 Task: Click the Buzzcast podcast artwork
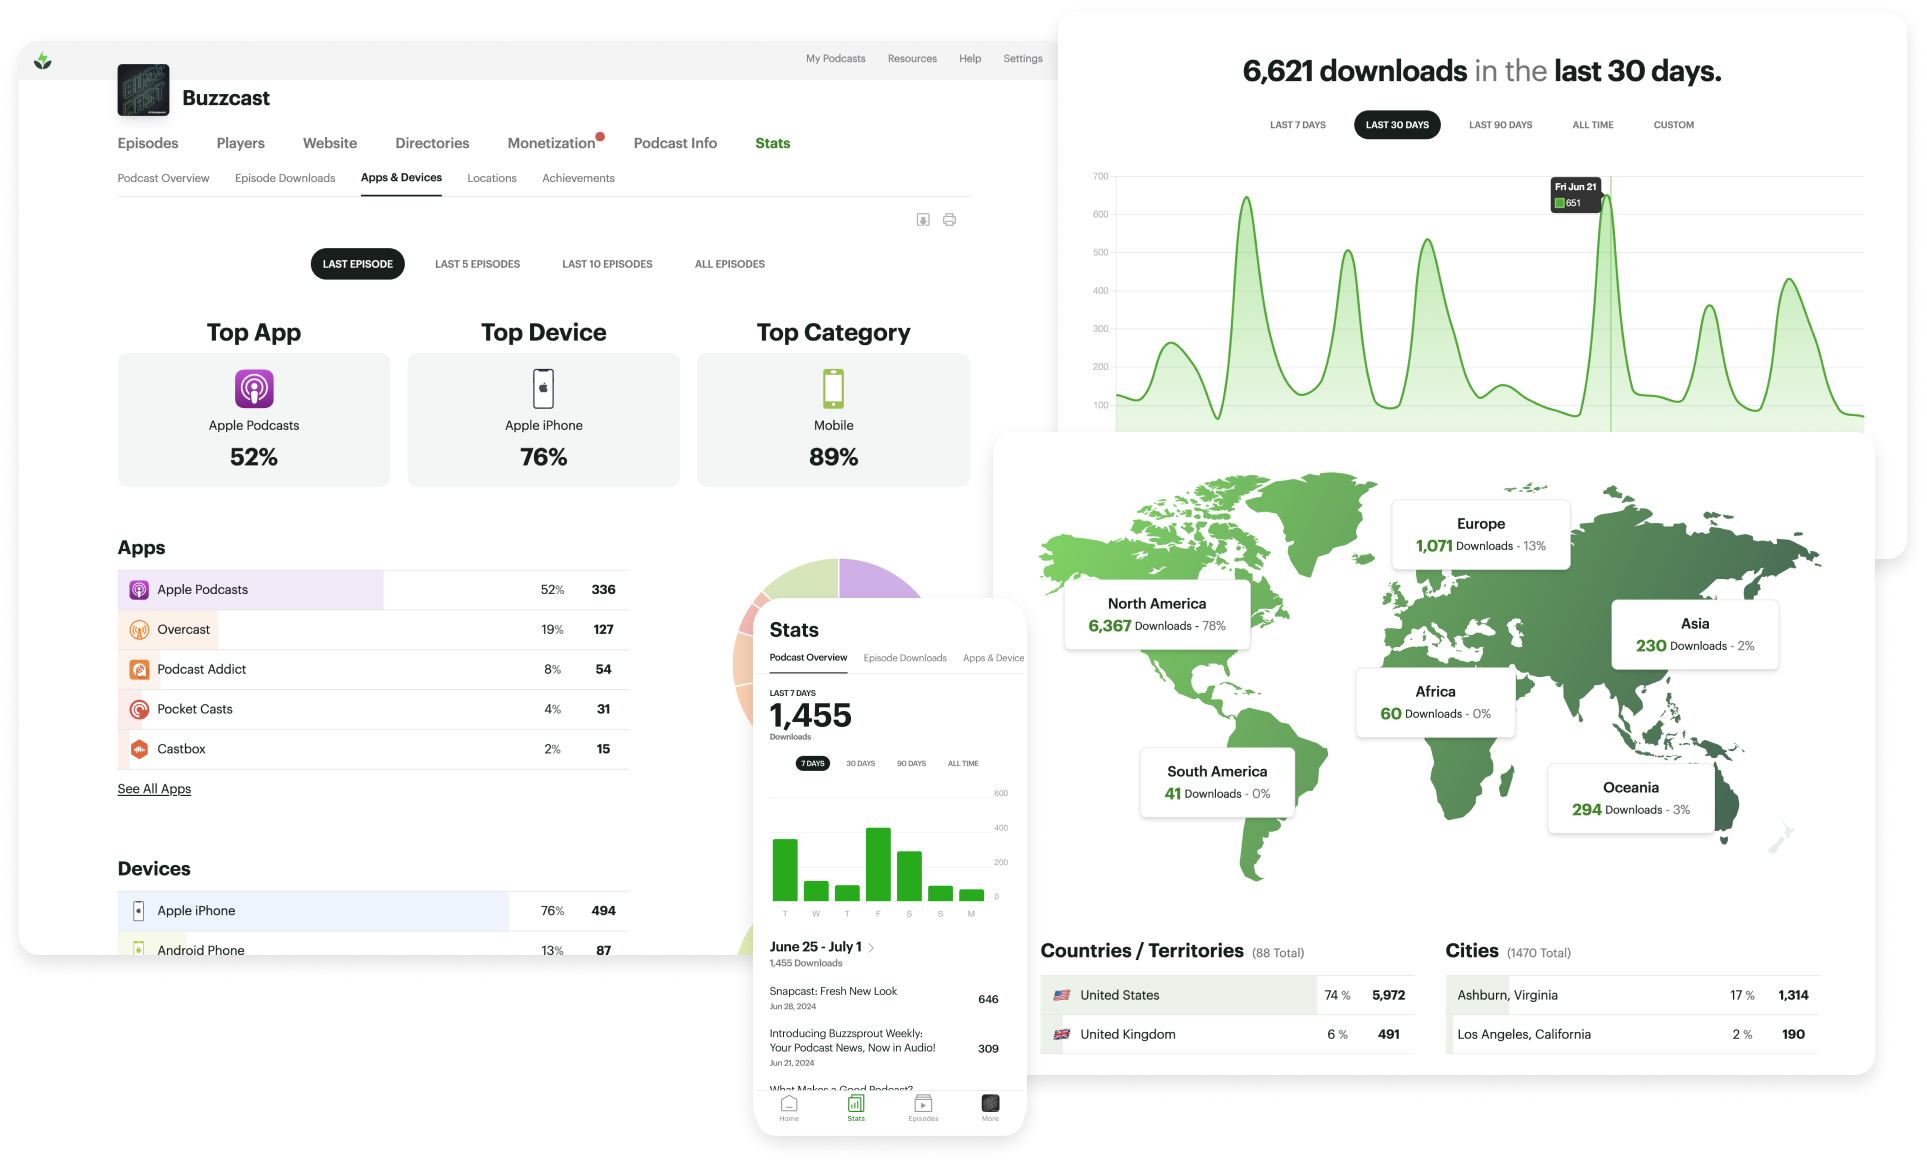(x=143, y=91)
